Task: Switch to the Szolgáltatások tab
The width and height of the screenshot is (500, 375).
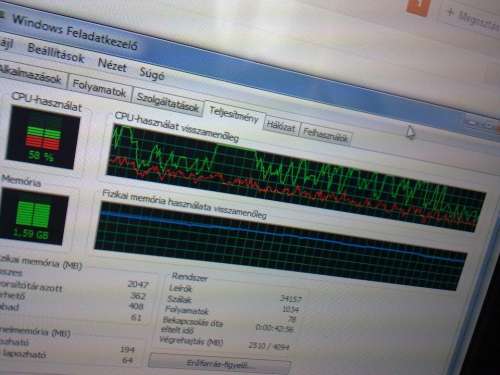Action: [168, 102]
